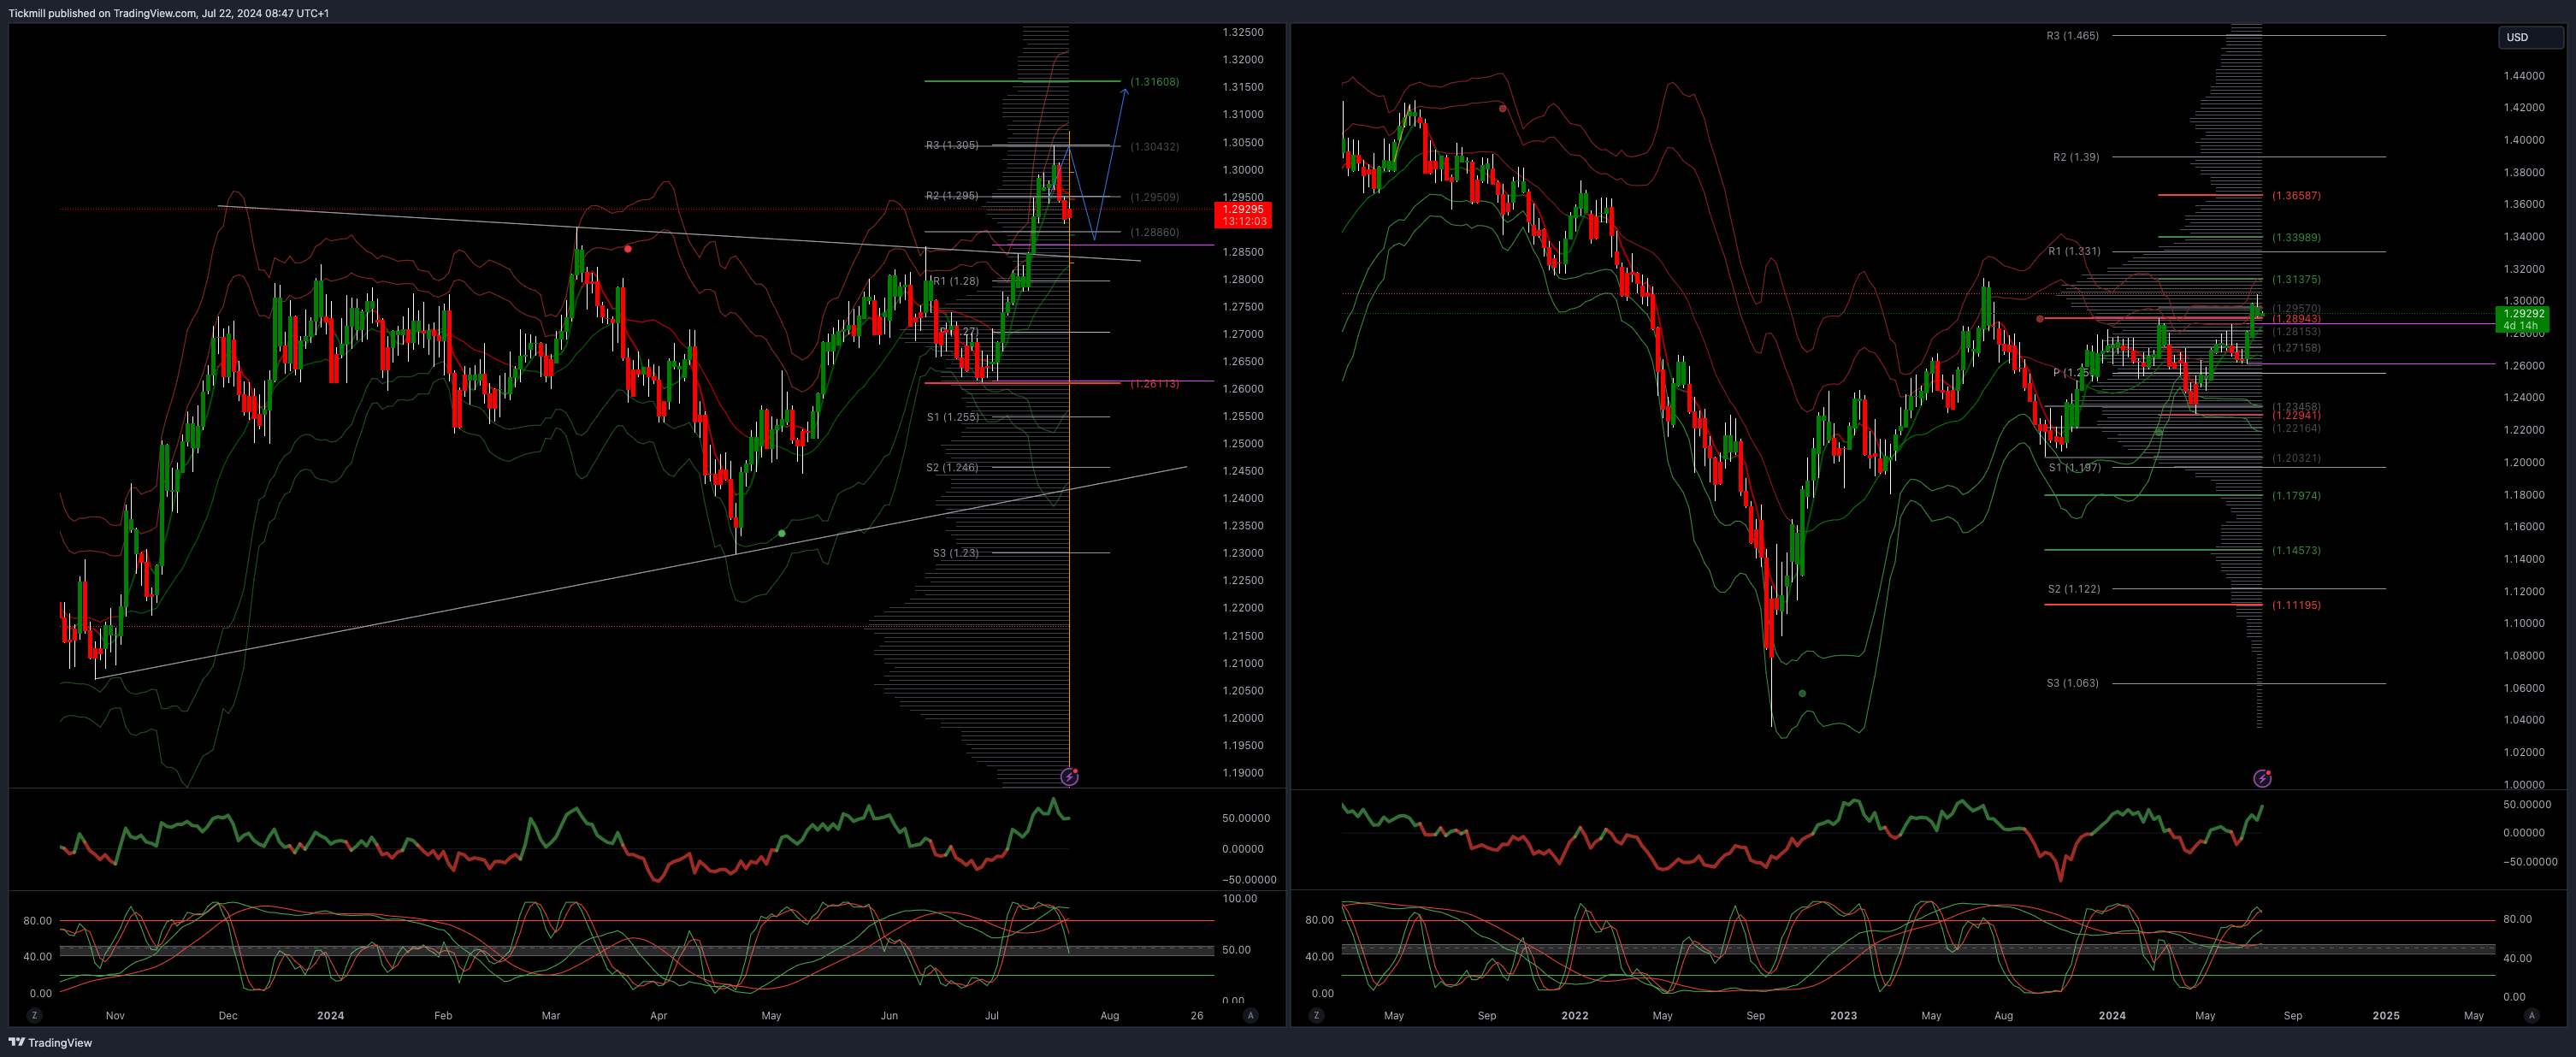Viewport: 2576px width, 1057px height.
Task: Click the (1.28860) level label
Action: pyautogui.click(x=1154, y=232)
